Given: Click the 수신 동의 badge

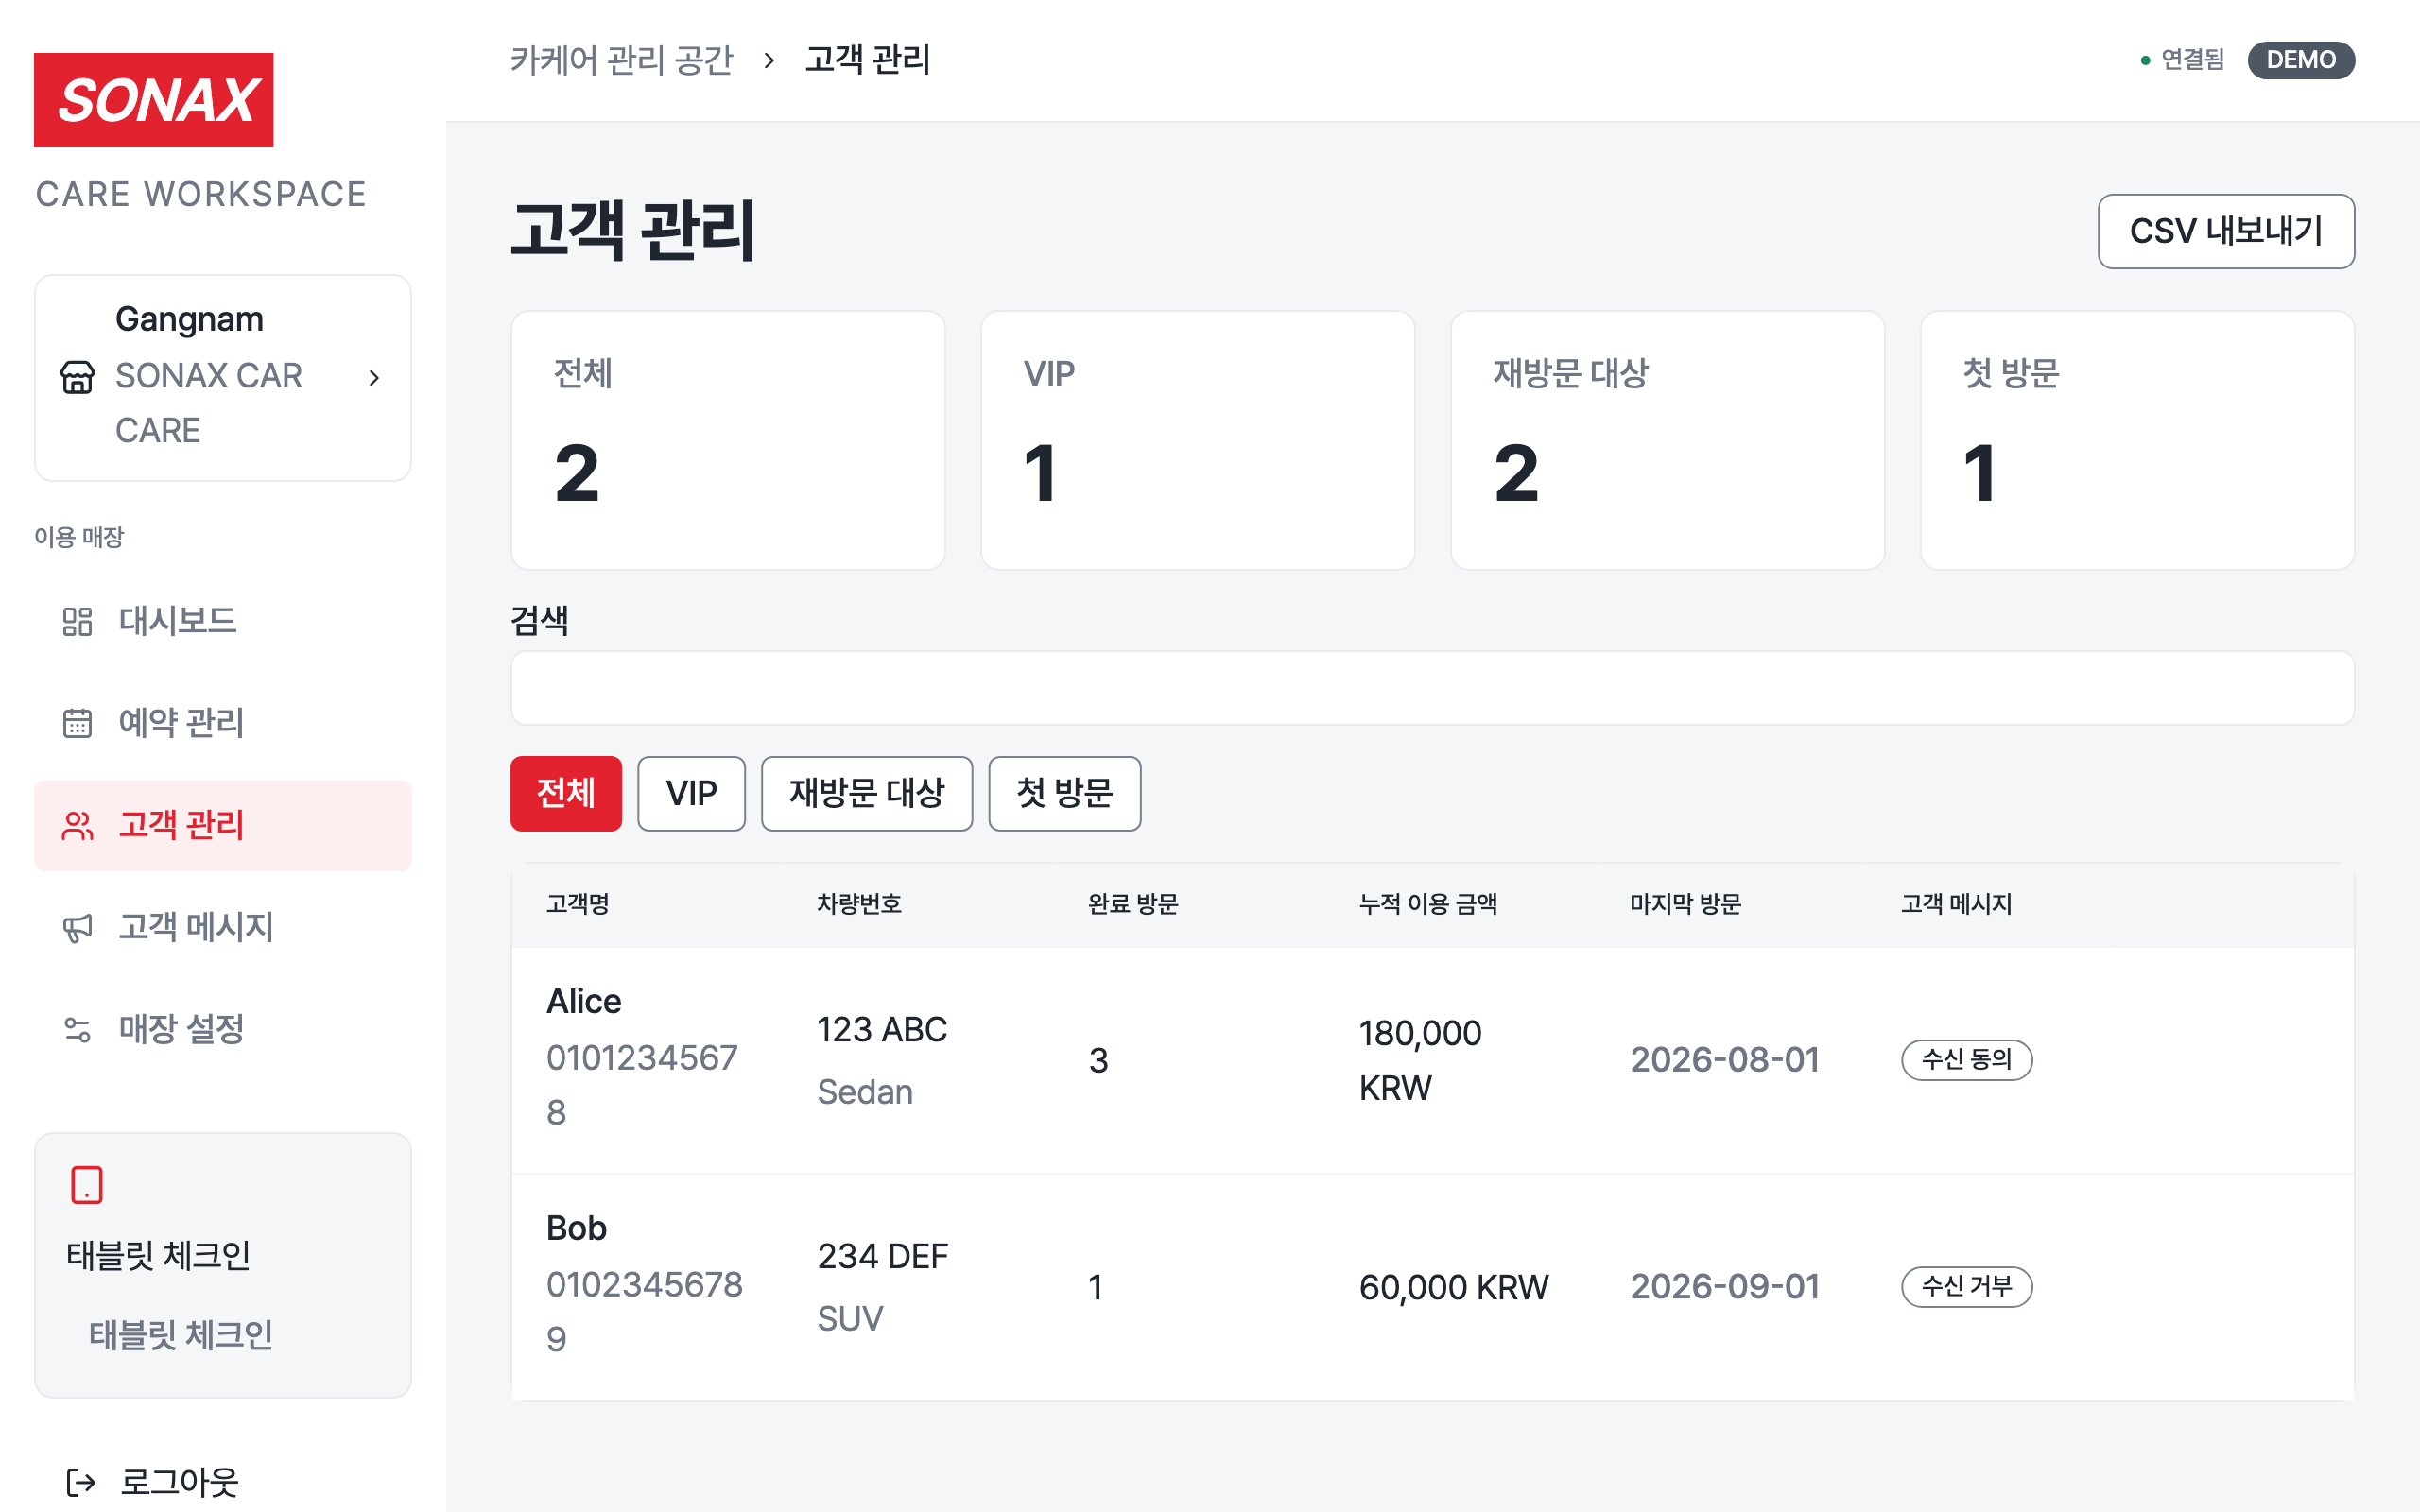Looking at the screenshot, I should (x=1966, y=1060).
